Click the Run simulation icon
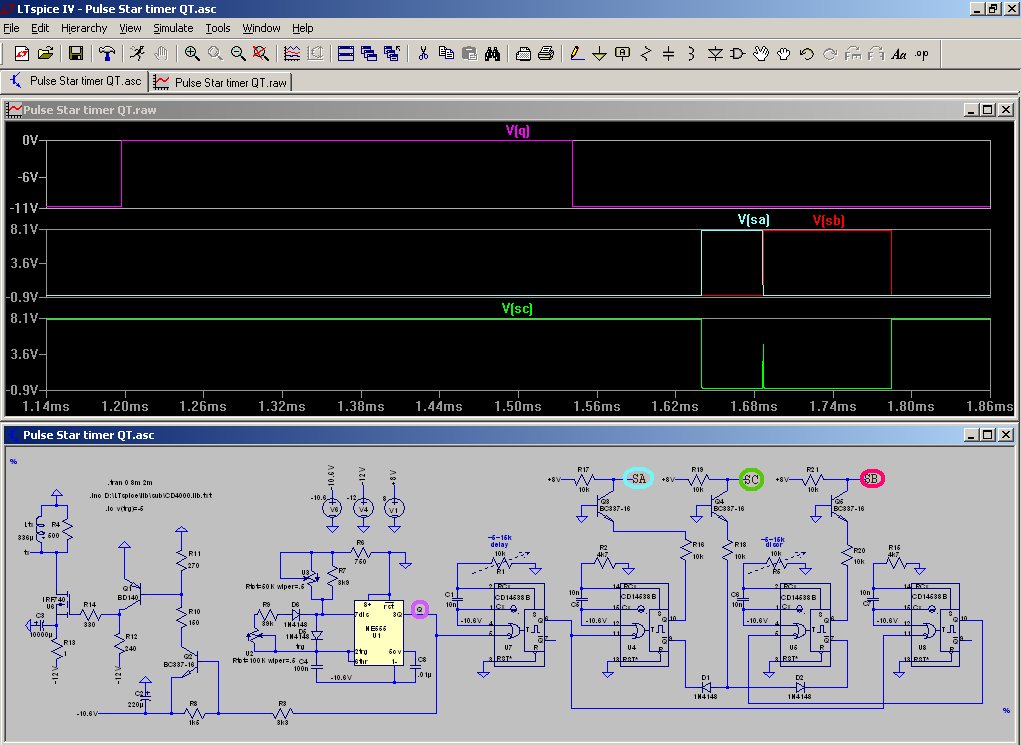The image size is (1021, 745). [136, 54]
